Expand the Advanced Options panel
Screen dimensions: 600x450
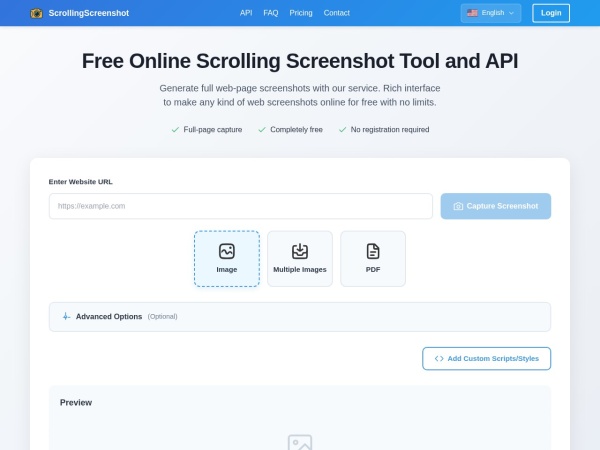(x=300, y=317)
